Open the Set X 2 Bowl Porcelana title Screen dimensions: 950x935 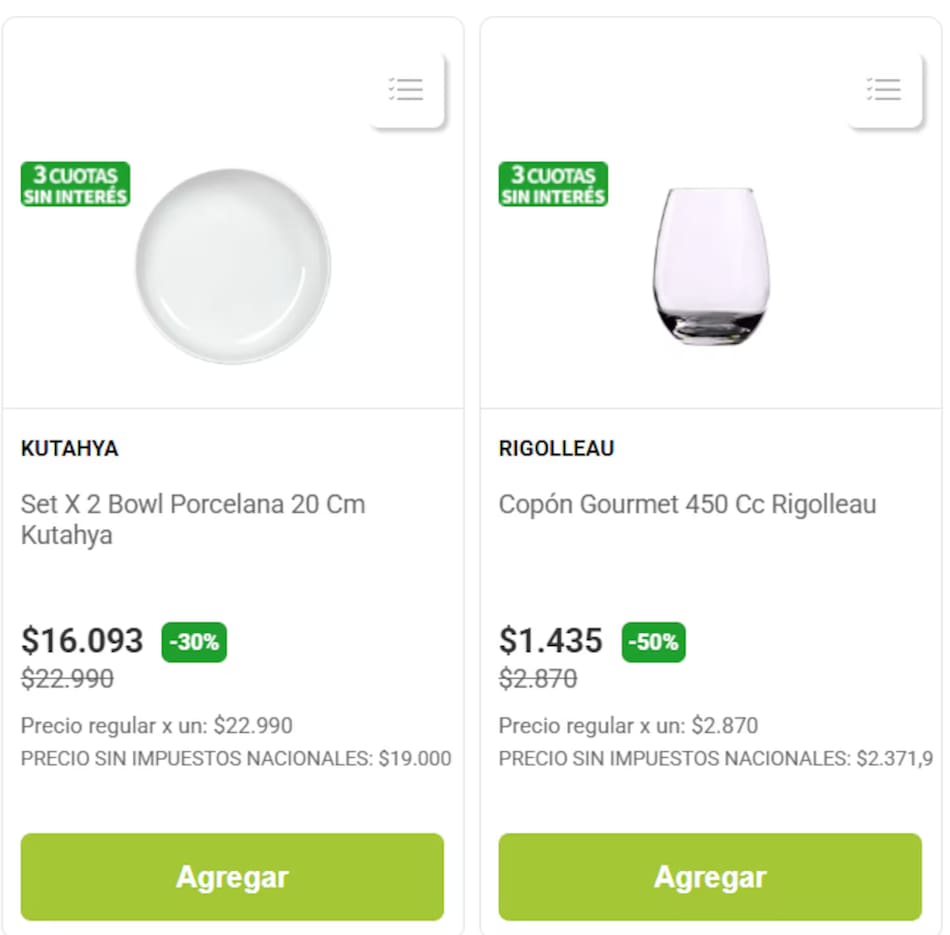pyautogui.click(x=193, y=519)
